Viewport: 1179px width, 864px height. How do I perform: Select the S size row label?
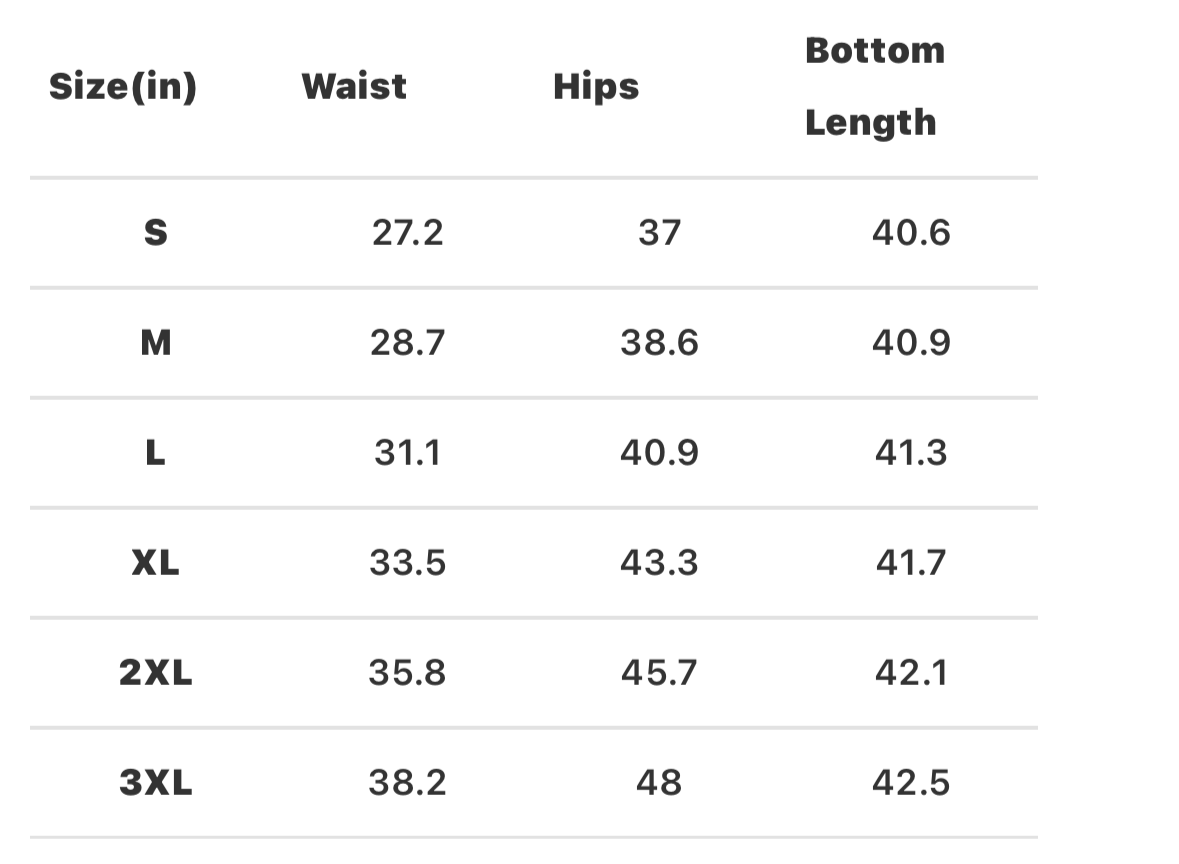[156, 233]
